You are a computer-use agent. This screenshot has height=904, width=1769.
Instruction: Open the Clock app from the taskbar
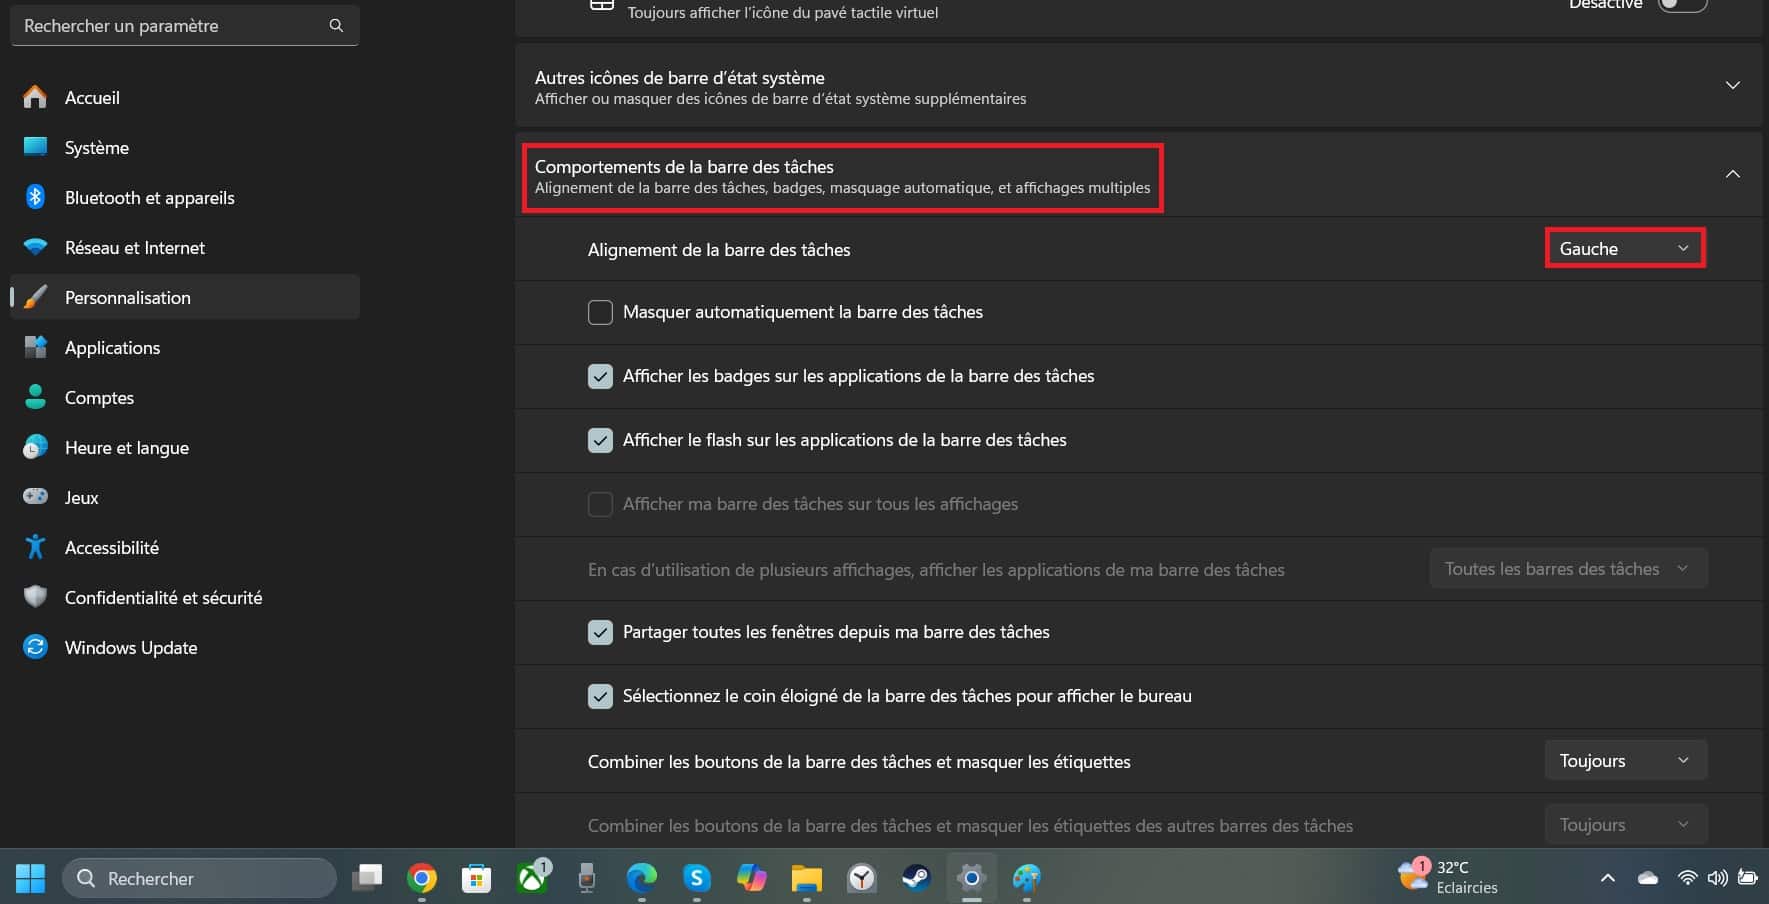[x=861, y=878]
